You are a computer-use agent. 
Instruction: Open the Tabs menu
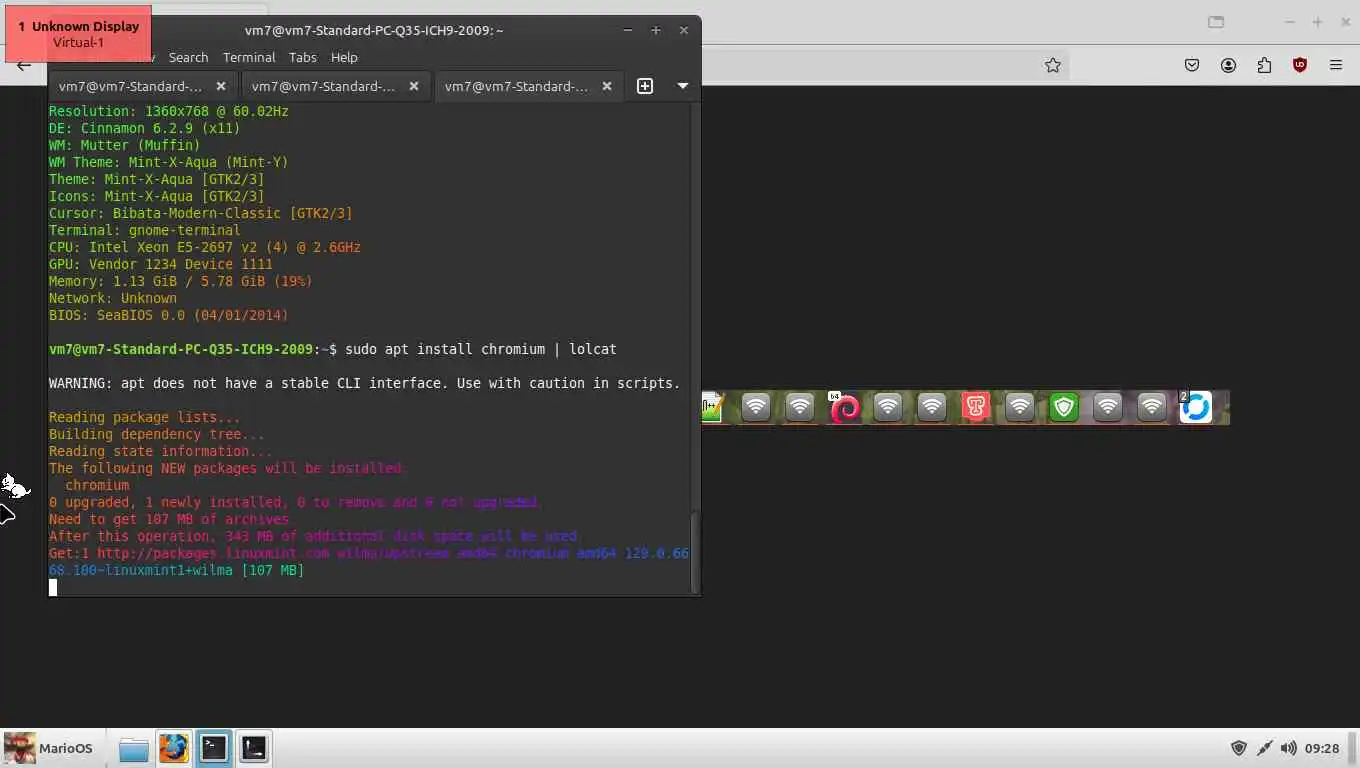point(303,57)
